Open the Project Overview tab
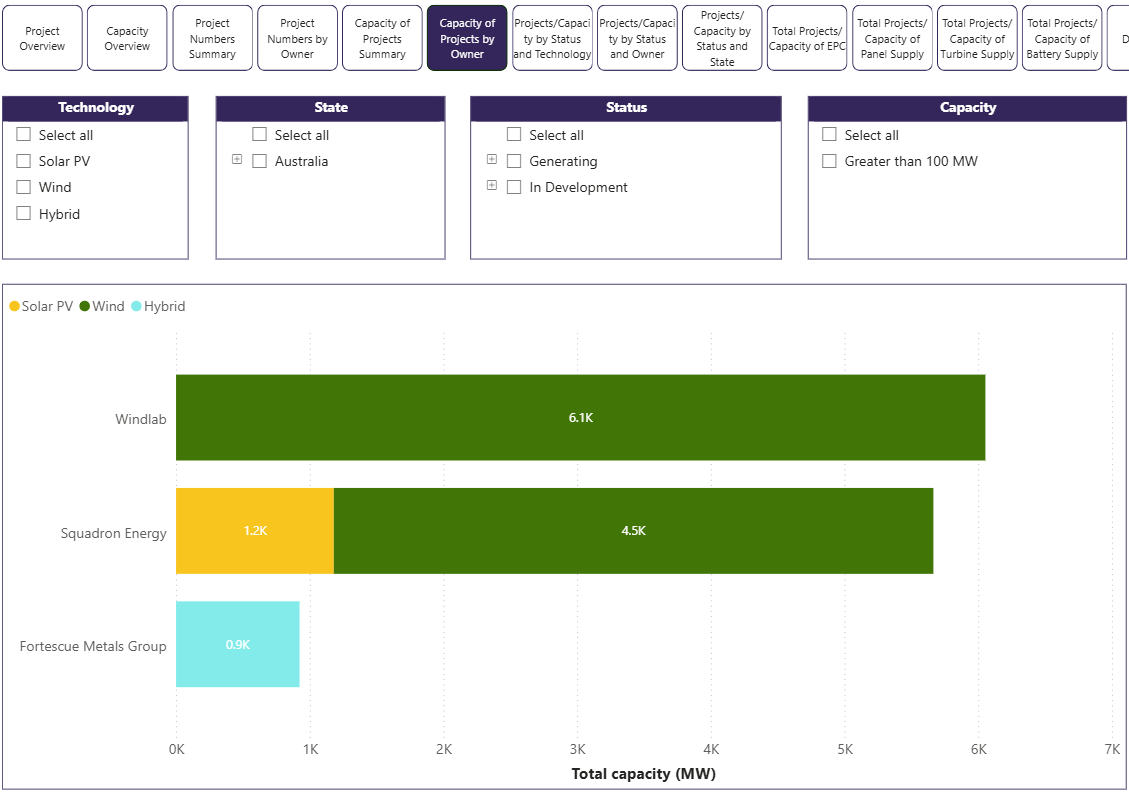1129x793 pixels. point(42,38)
